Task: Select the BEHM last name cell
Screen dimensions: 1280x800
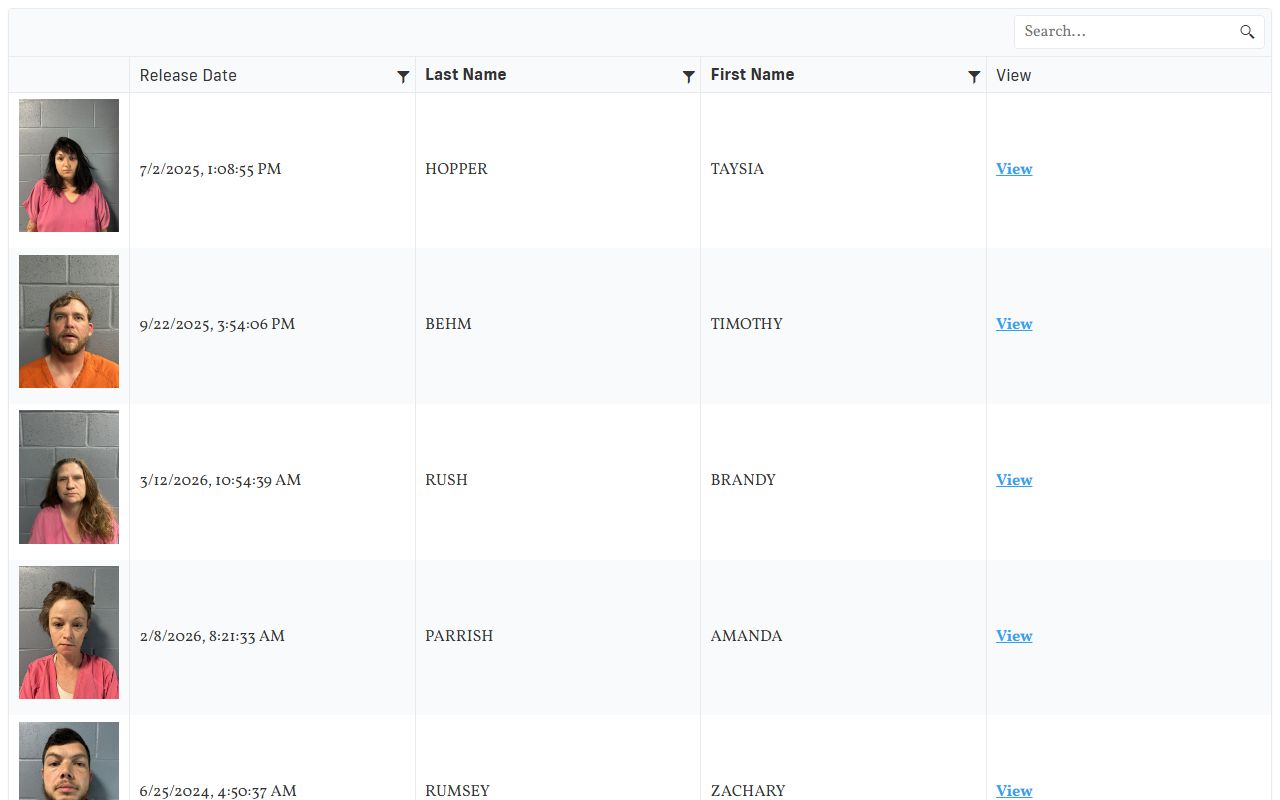Action: pos(558,326)
